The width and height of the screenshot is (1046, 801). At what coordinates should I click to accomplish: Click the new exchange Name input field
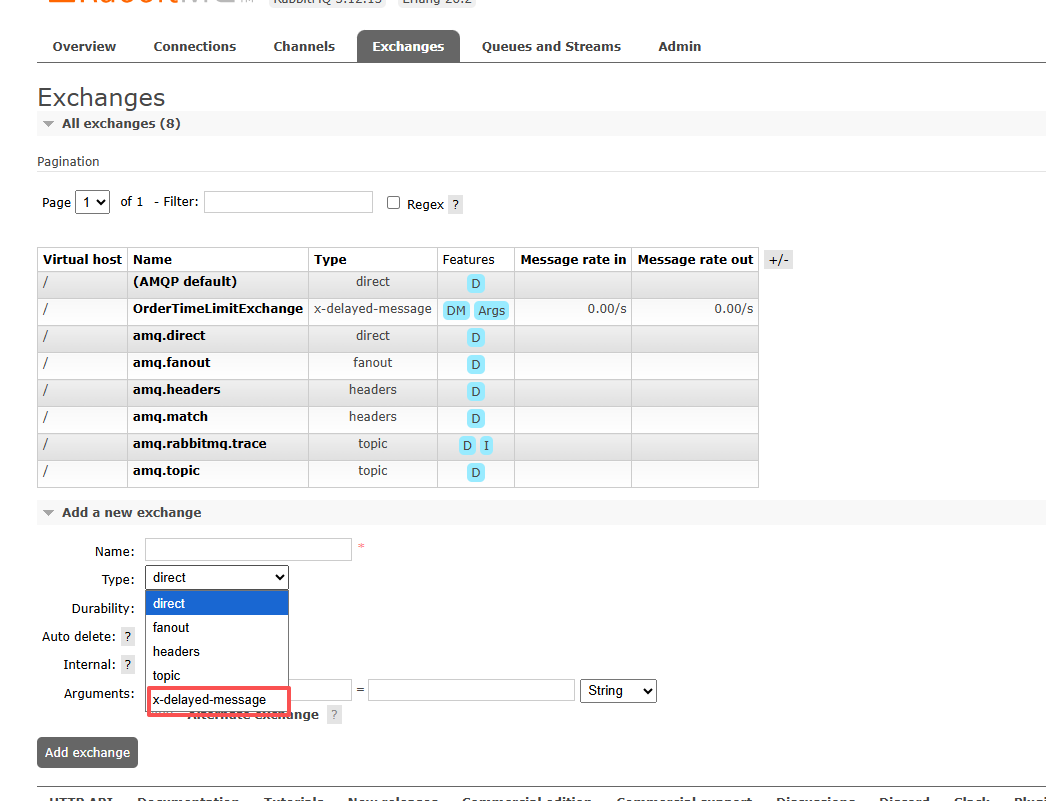point(248,550)
